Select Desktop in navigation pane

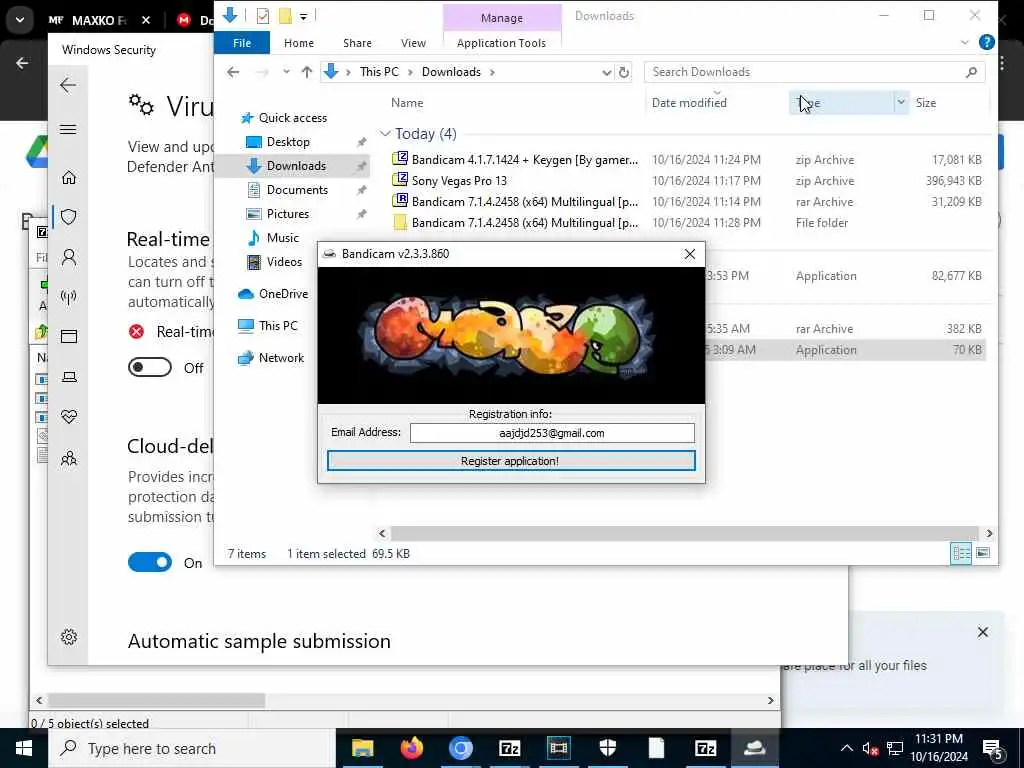(x=288, y=142)
